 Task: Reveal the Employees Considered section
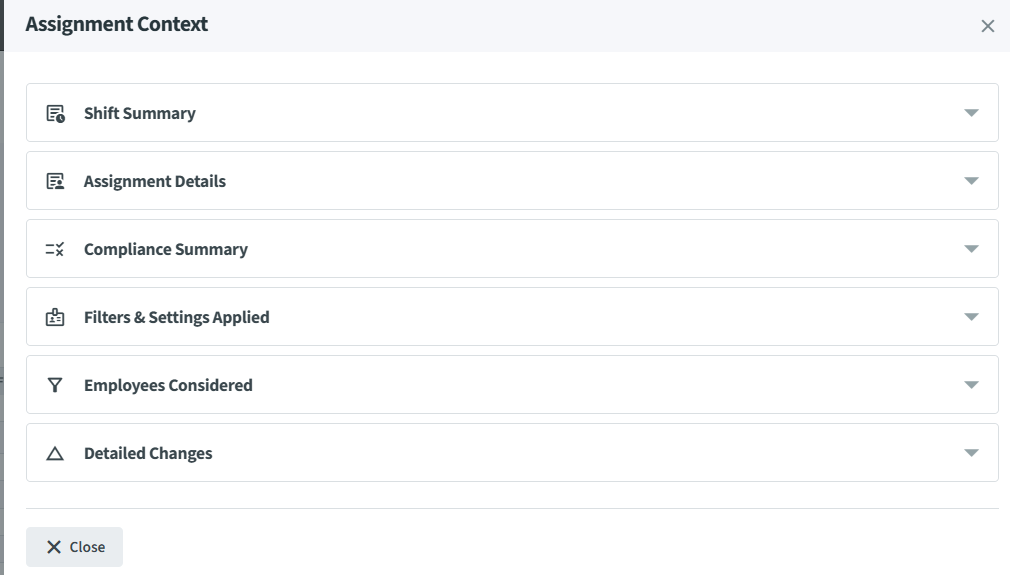[x=168, y=385]
